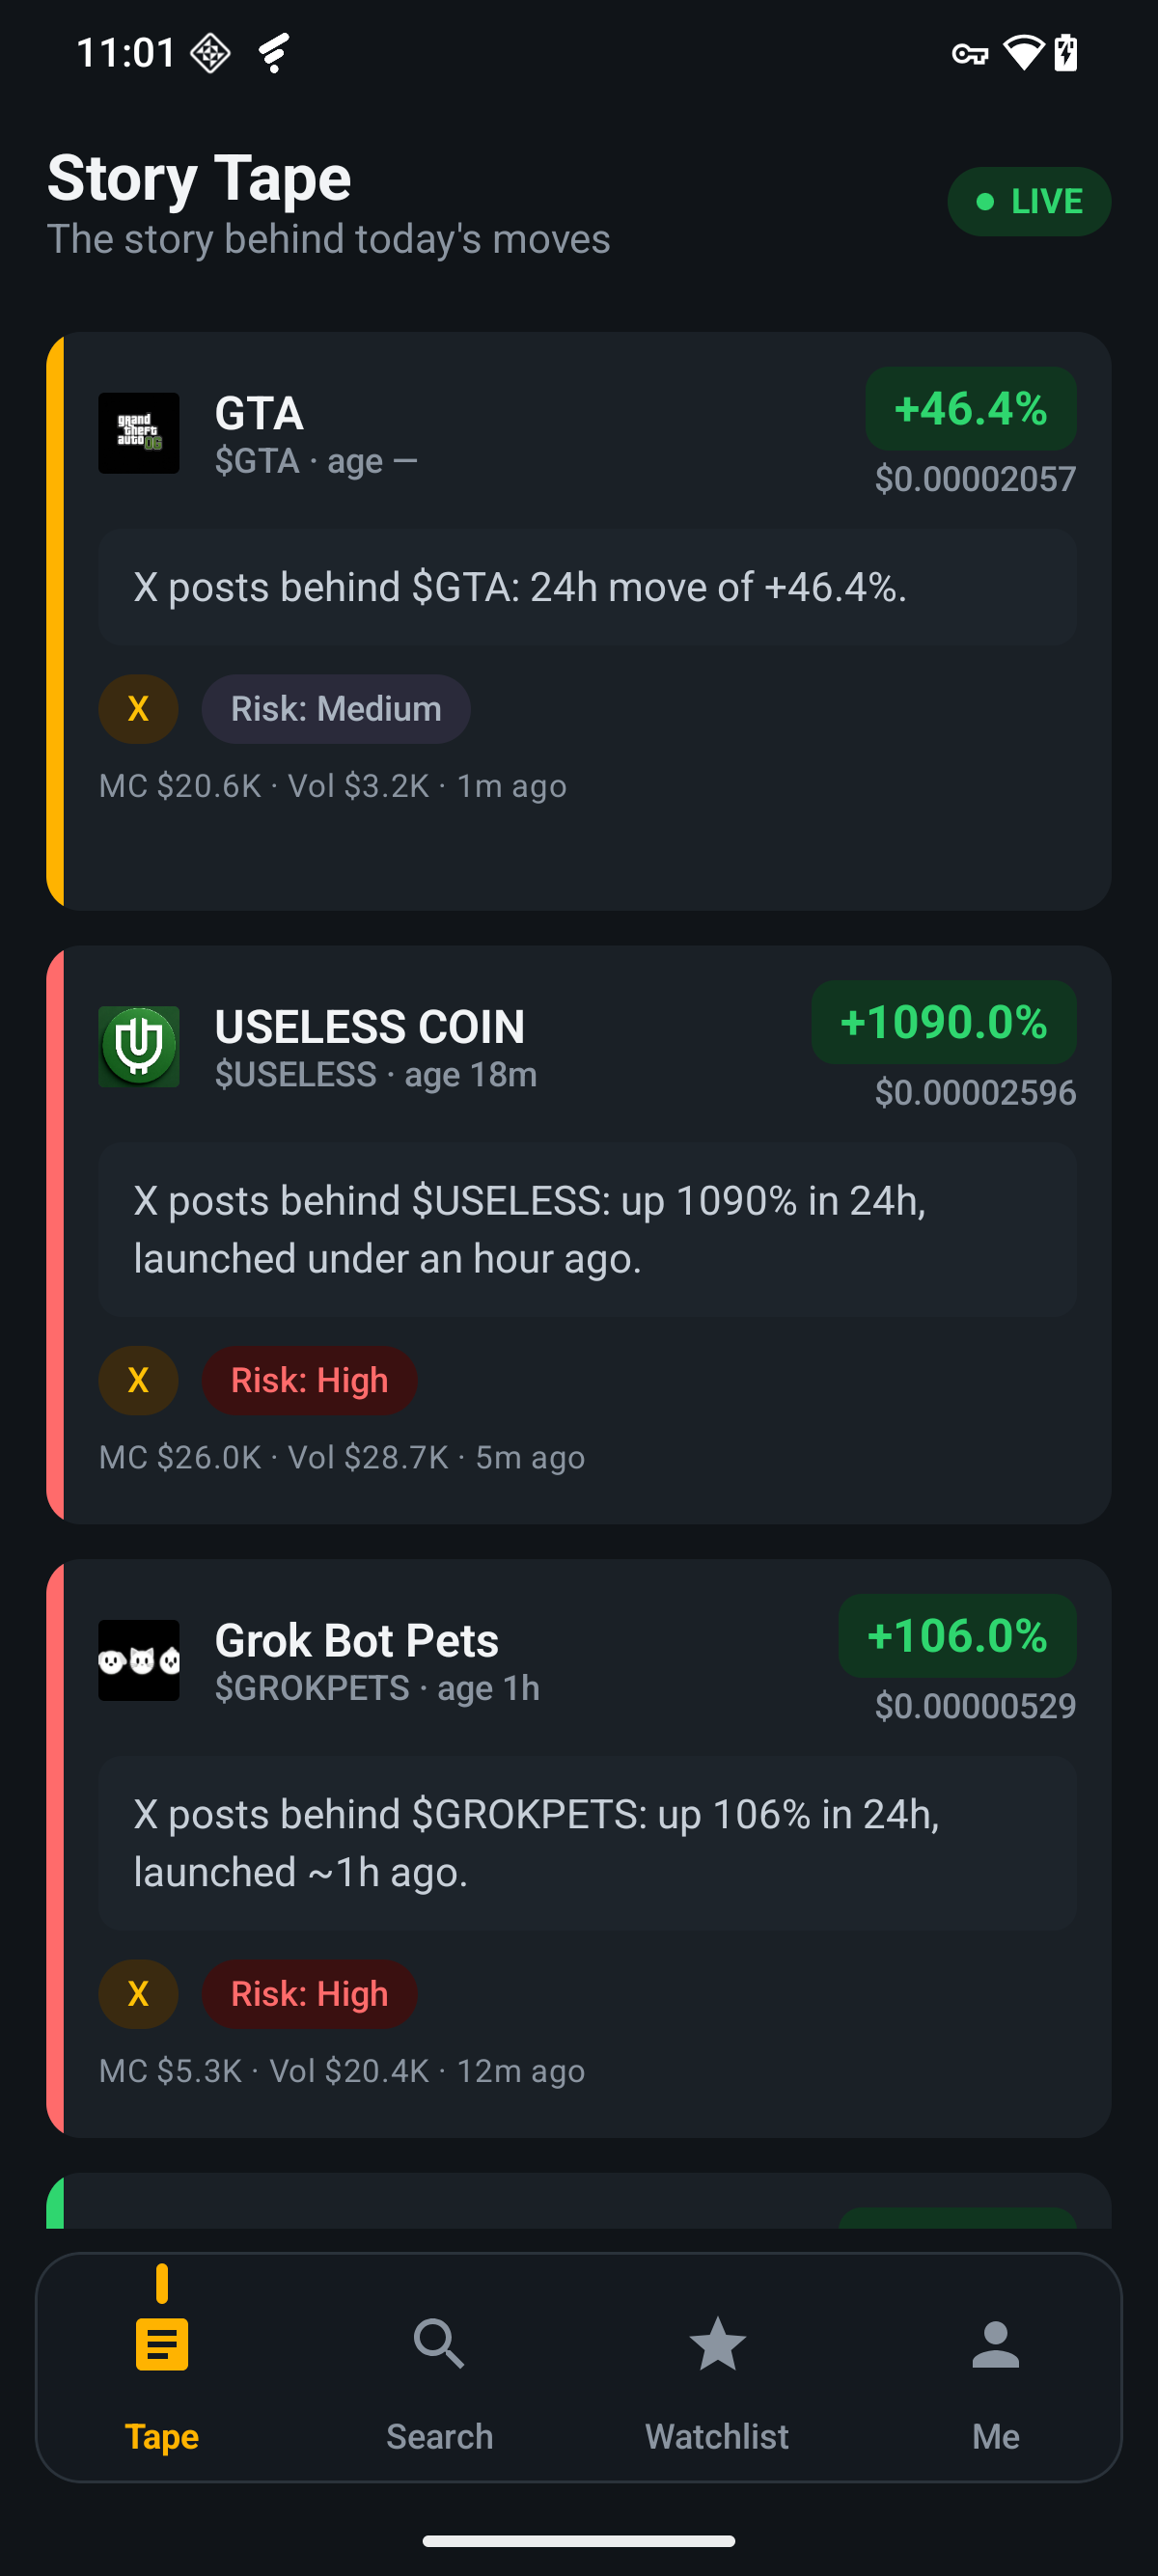
Task: Switch to the Watchlist tab label
Action: tap(717, 2436)
